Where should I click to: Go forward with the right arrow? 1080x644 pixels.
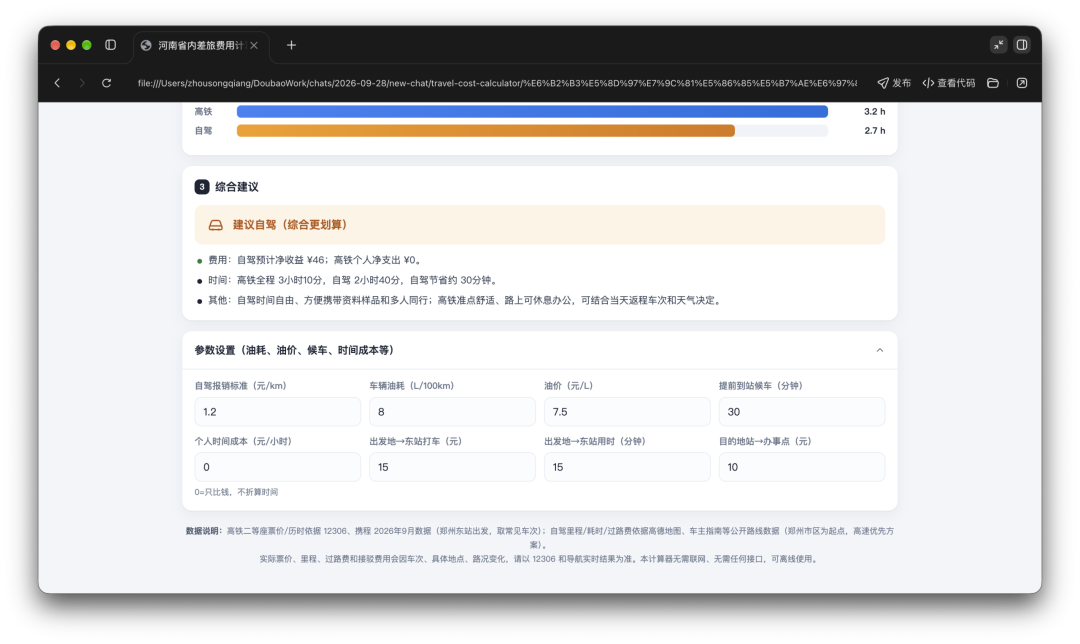pos(82,83)
